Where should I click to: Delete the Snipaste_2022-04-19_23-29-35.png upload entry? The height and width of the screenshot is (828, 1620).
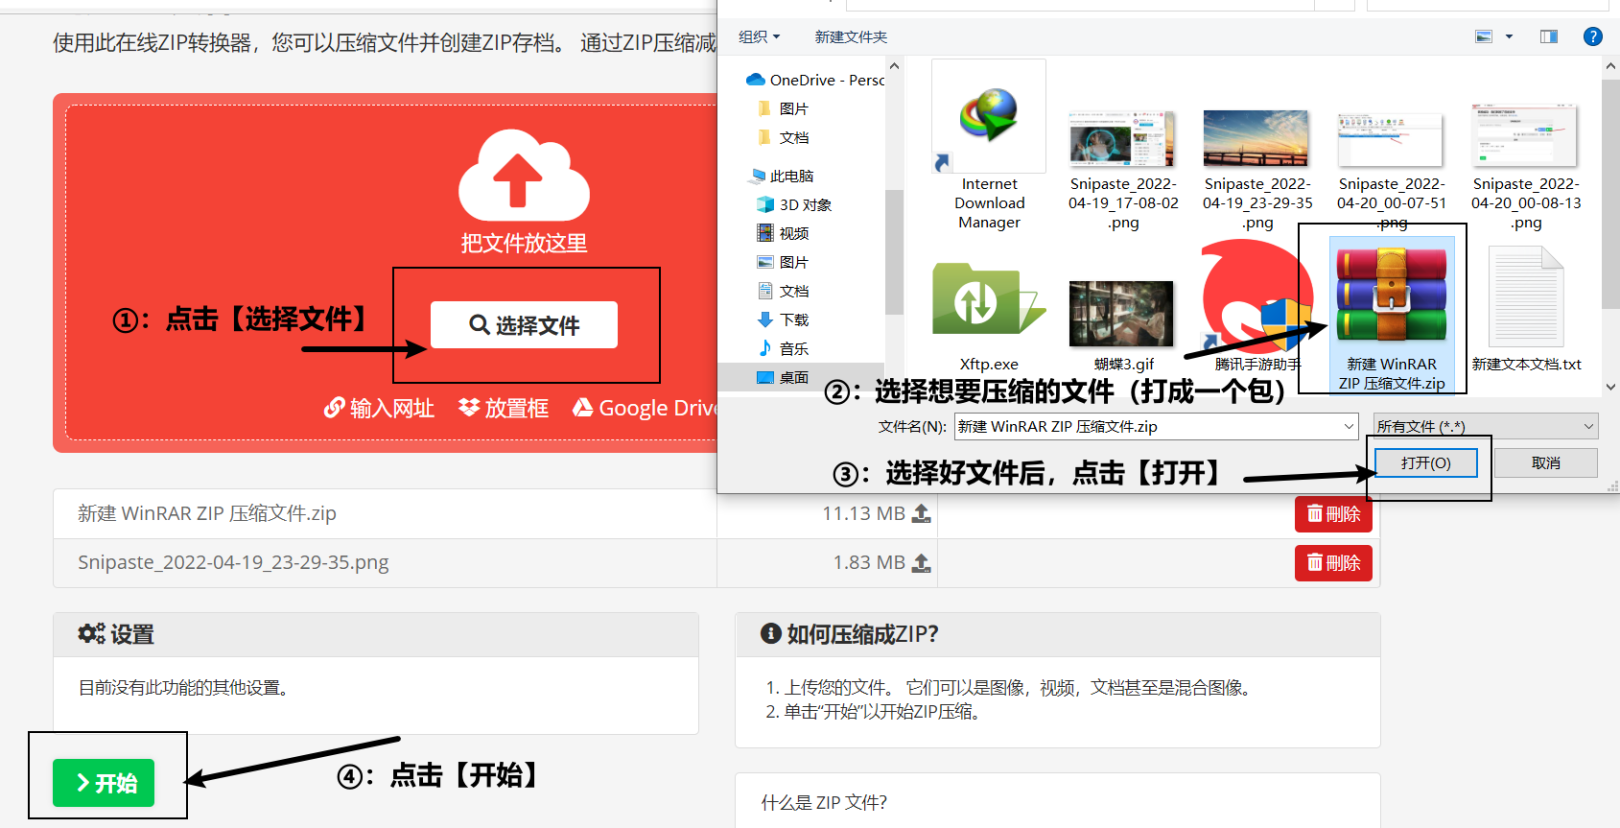pos(1333,563)
